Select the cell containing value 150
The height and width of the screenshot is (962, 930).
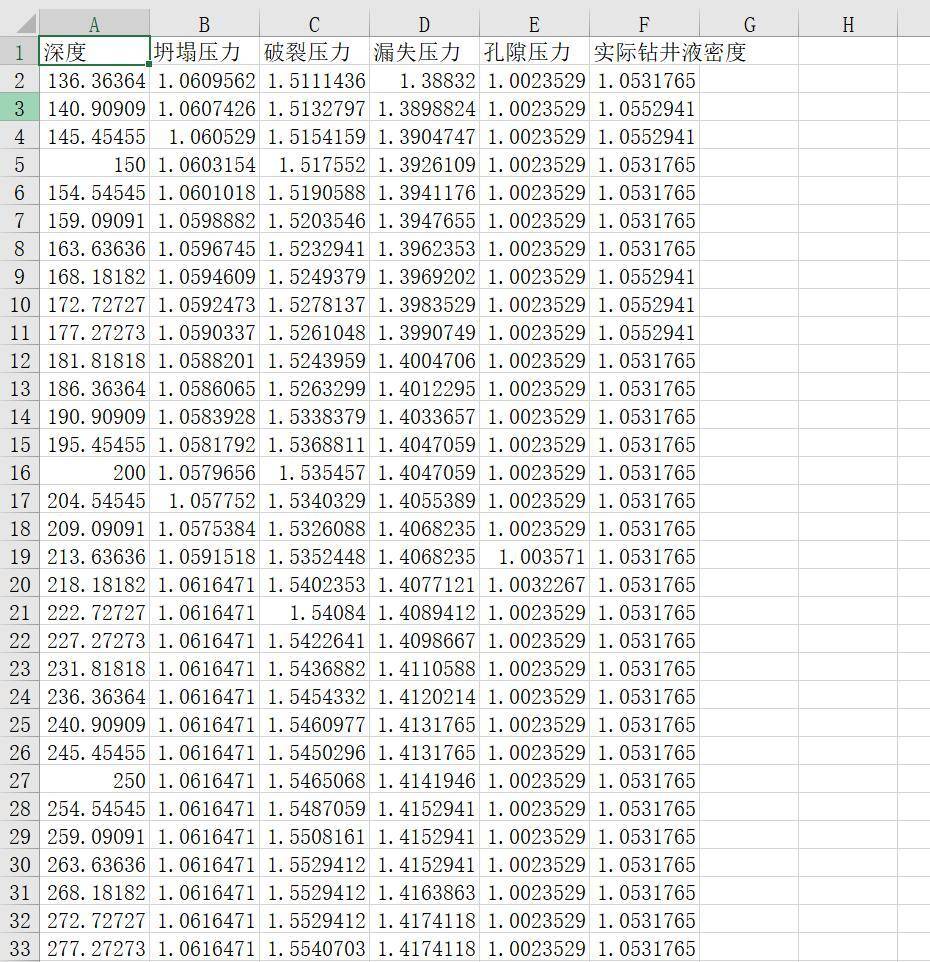[x=94, y=163]
